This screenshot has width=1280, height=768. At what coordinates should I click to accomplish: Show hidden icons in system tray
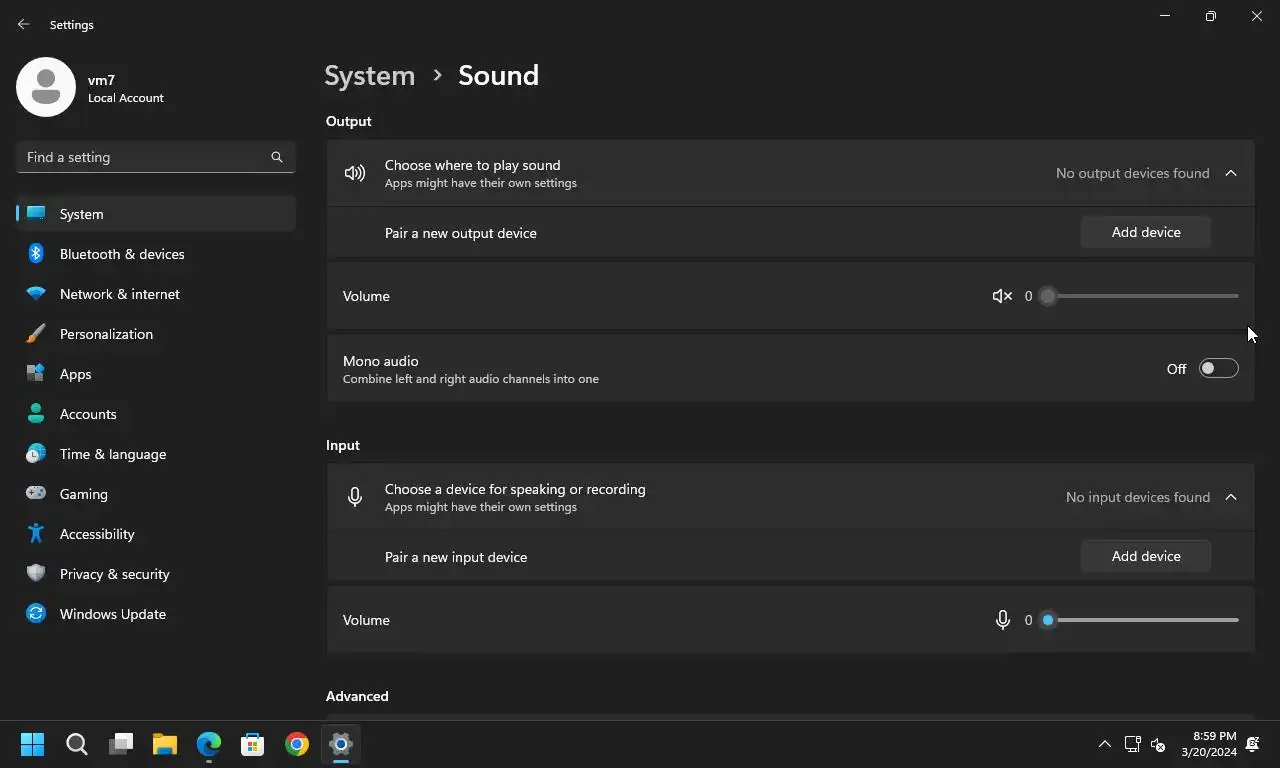pos(1104,744)
